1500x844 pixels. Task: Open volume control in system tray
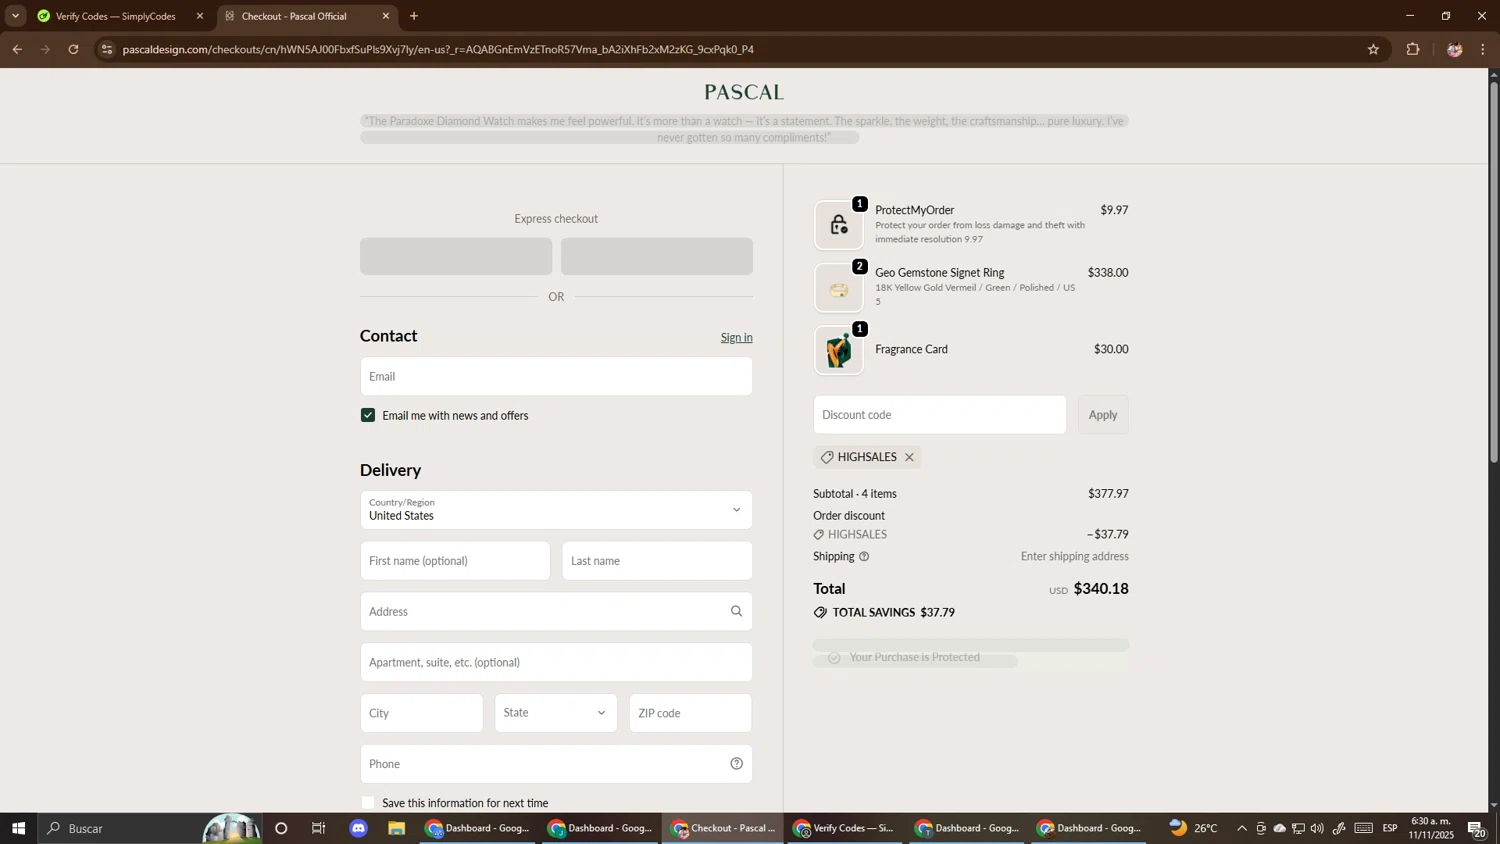coord(1317,828)
